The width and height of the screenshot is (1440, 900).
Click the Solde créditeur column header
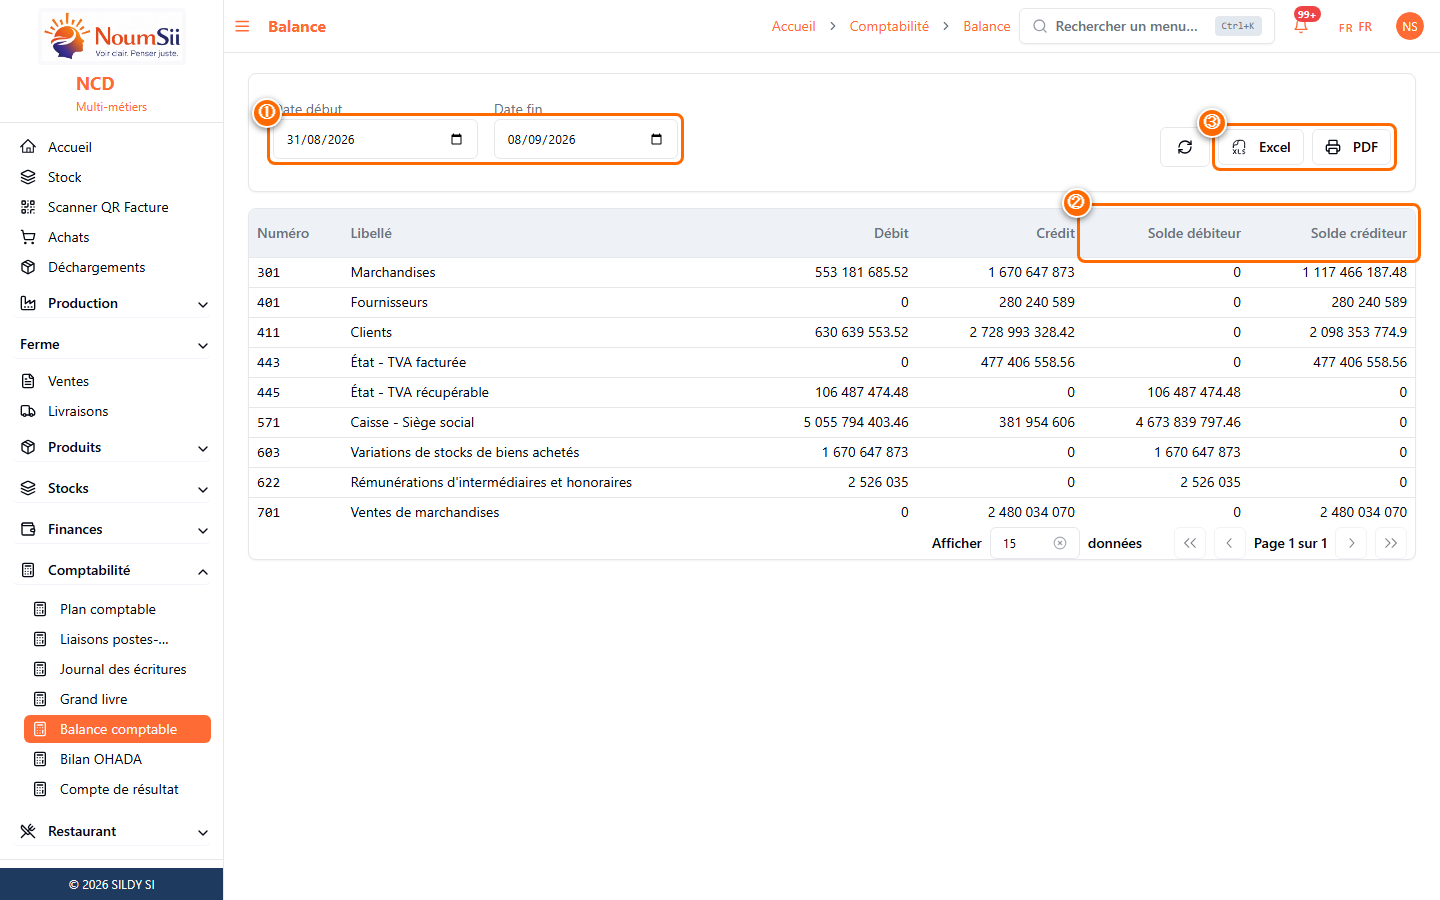tap(1358, 233)
